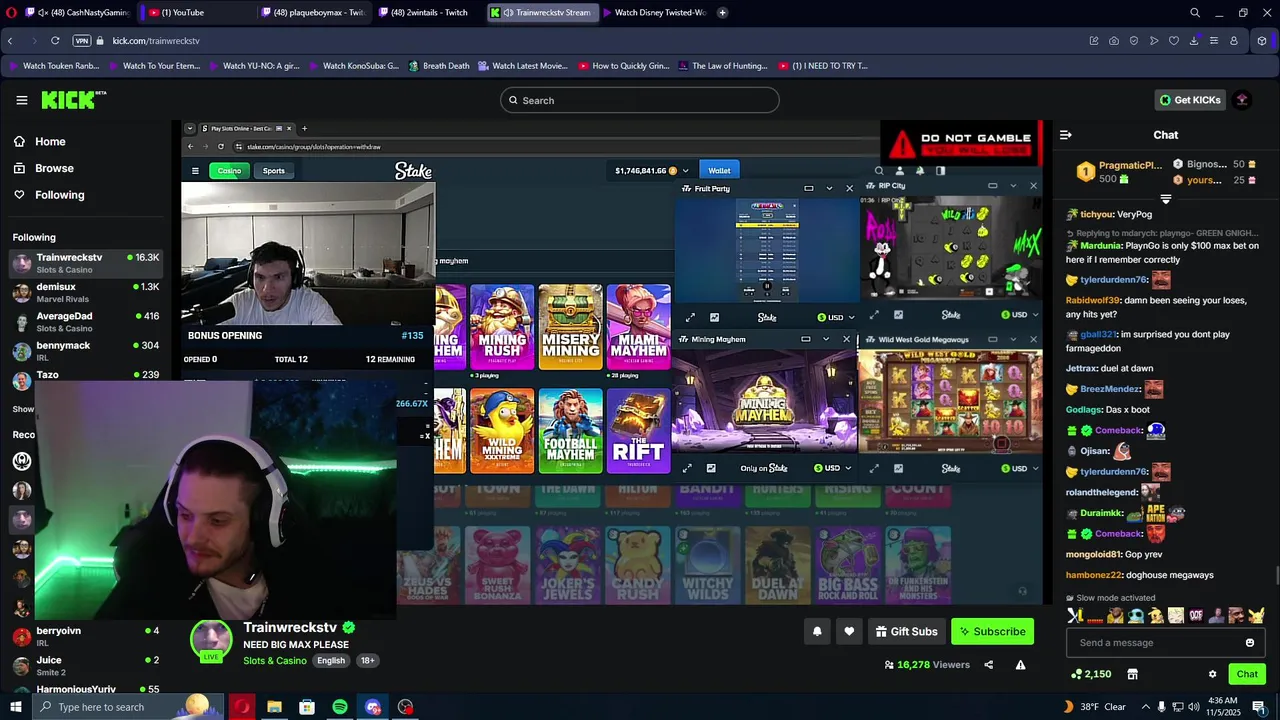Open the Windows notification center

tap(1259, 707)
